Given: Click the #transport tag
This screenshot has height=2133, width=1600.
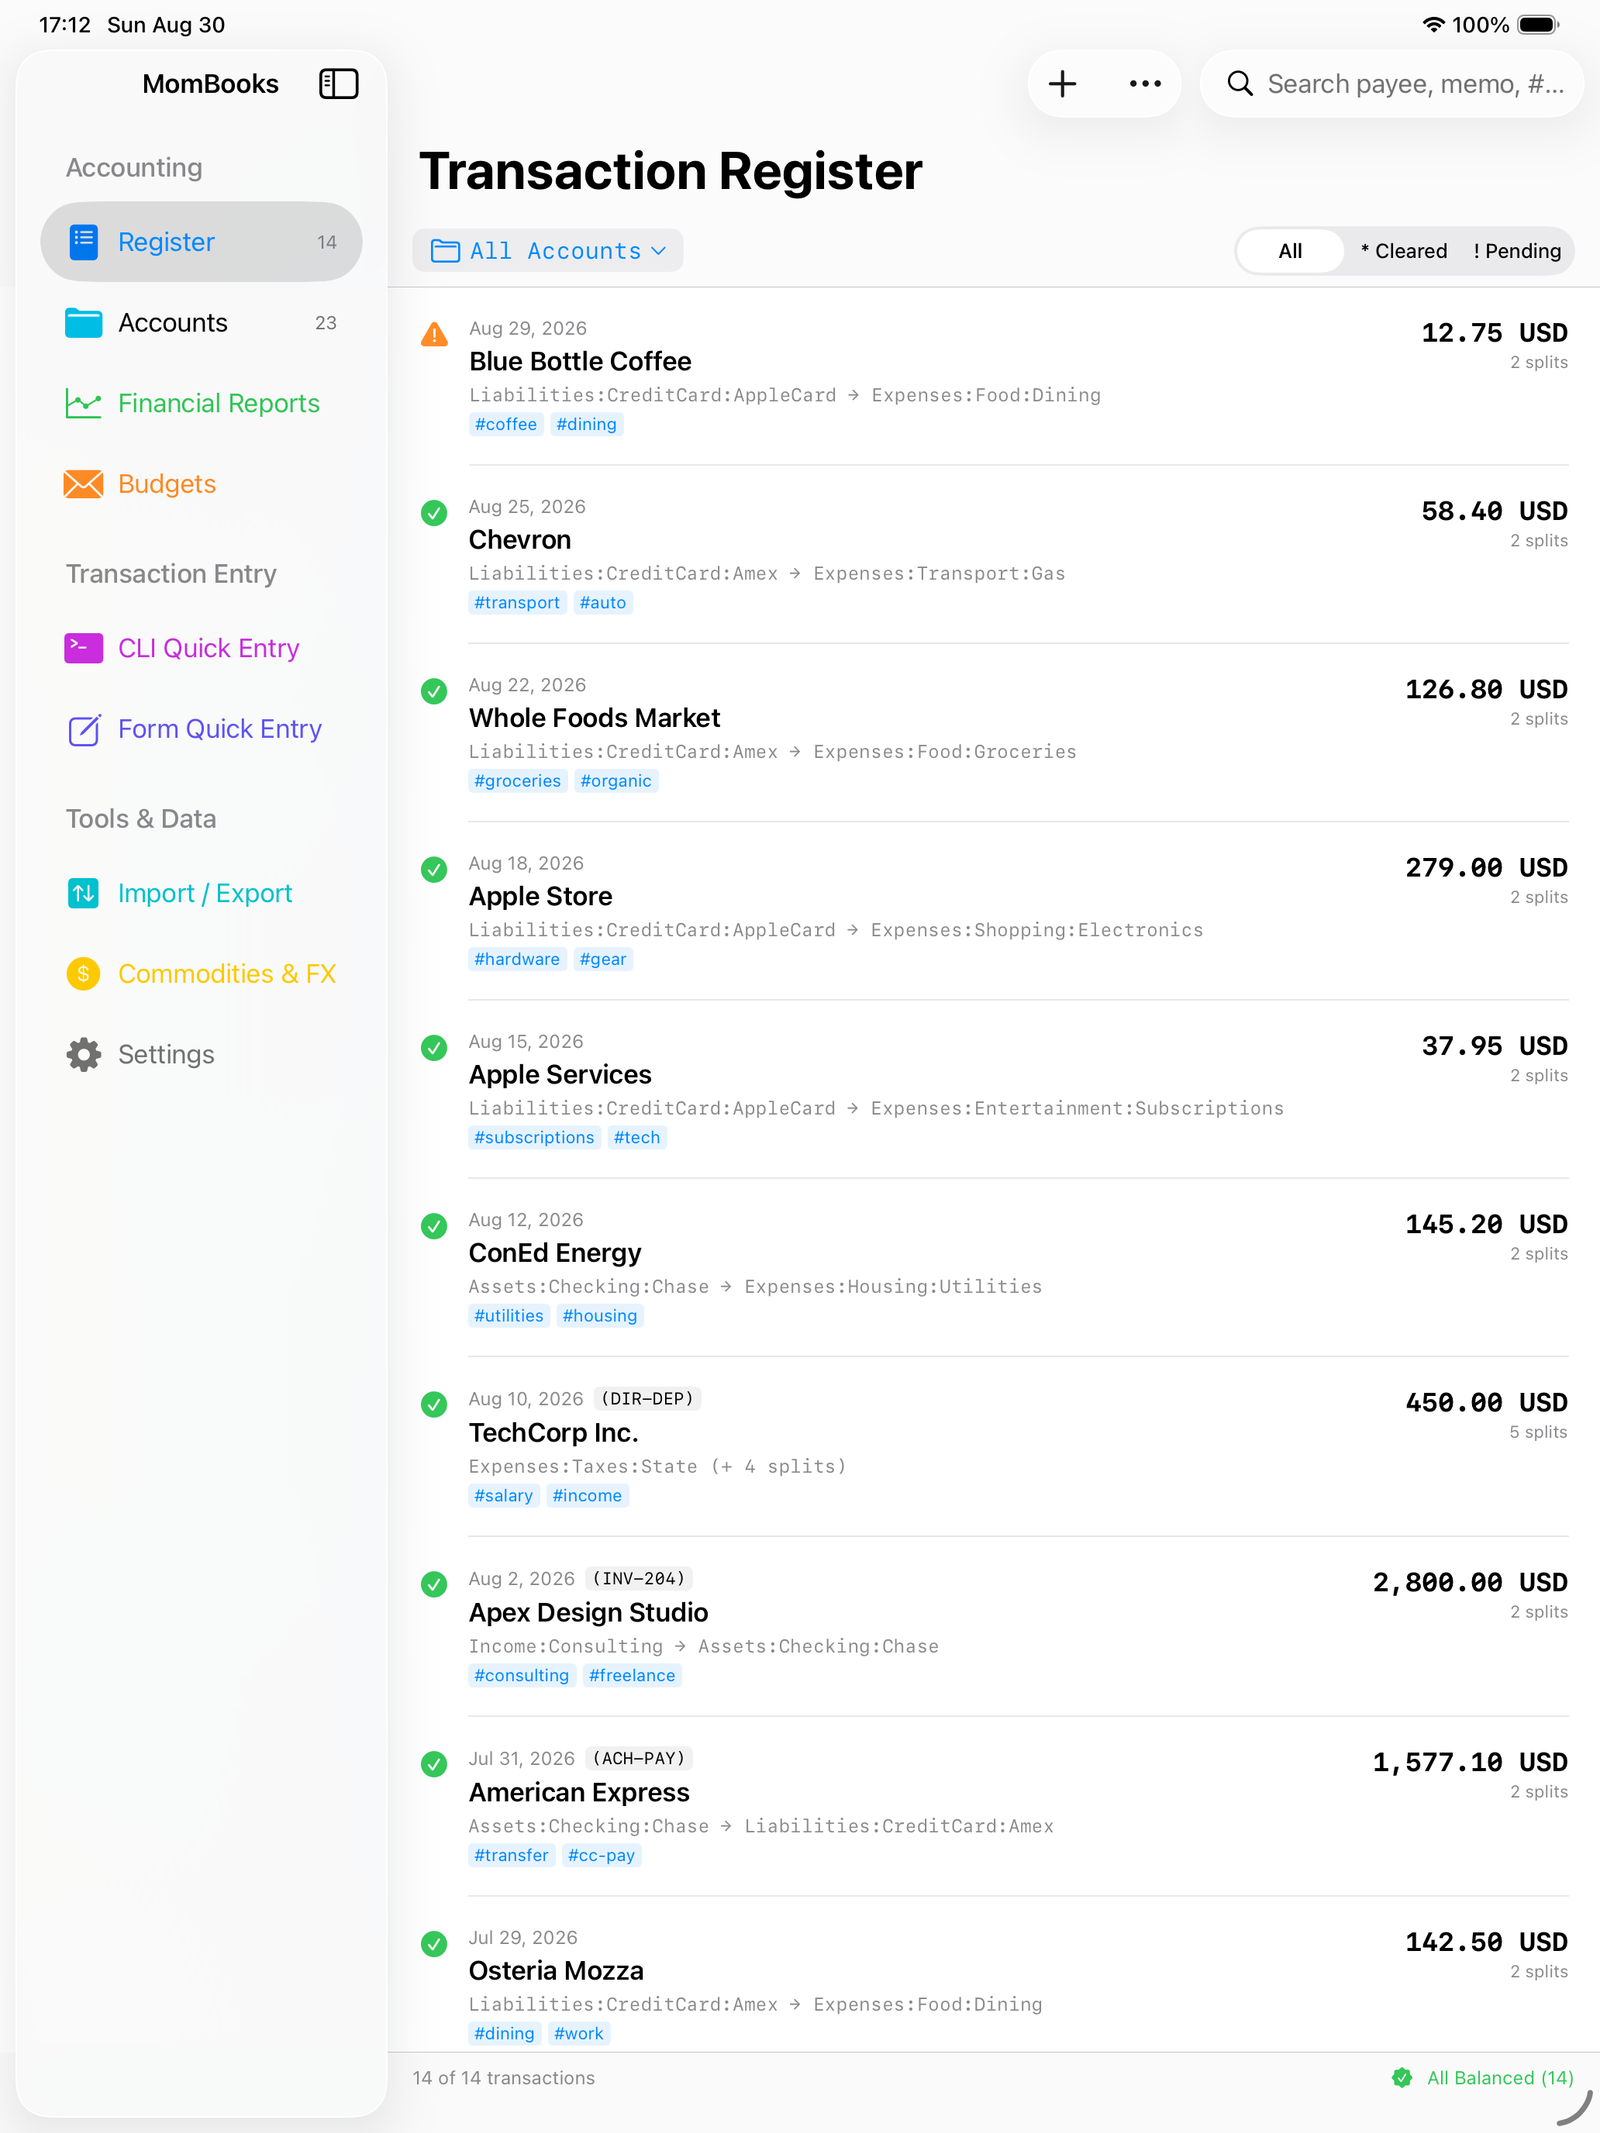Looking at the screenshot, I should tap(517, 602).
